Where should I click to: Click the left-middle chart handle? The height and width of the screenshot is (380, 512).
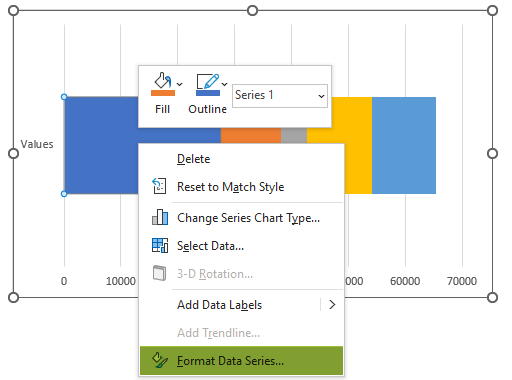[13, 154]
